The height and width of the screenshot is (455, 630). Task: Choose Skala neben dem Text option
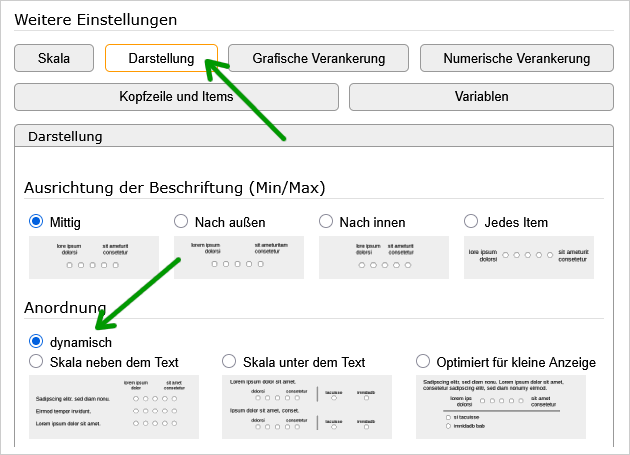36,361
